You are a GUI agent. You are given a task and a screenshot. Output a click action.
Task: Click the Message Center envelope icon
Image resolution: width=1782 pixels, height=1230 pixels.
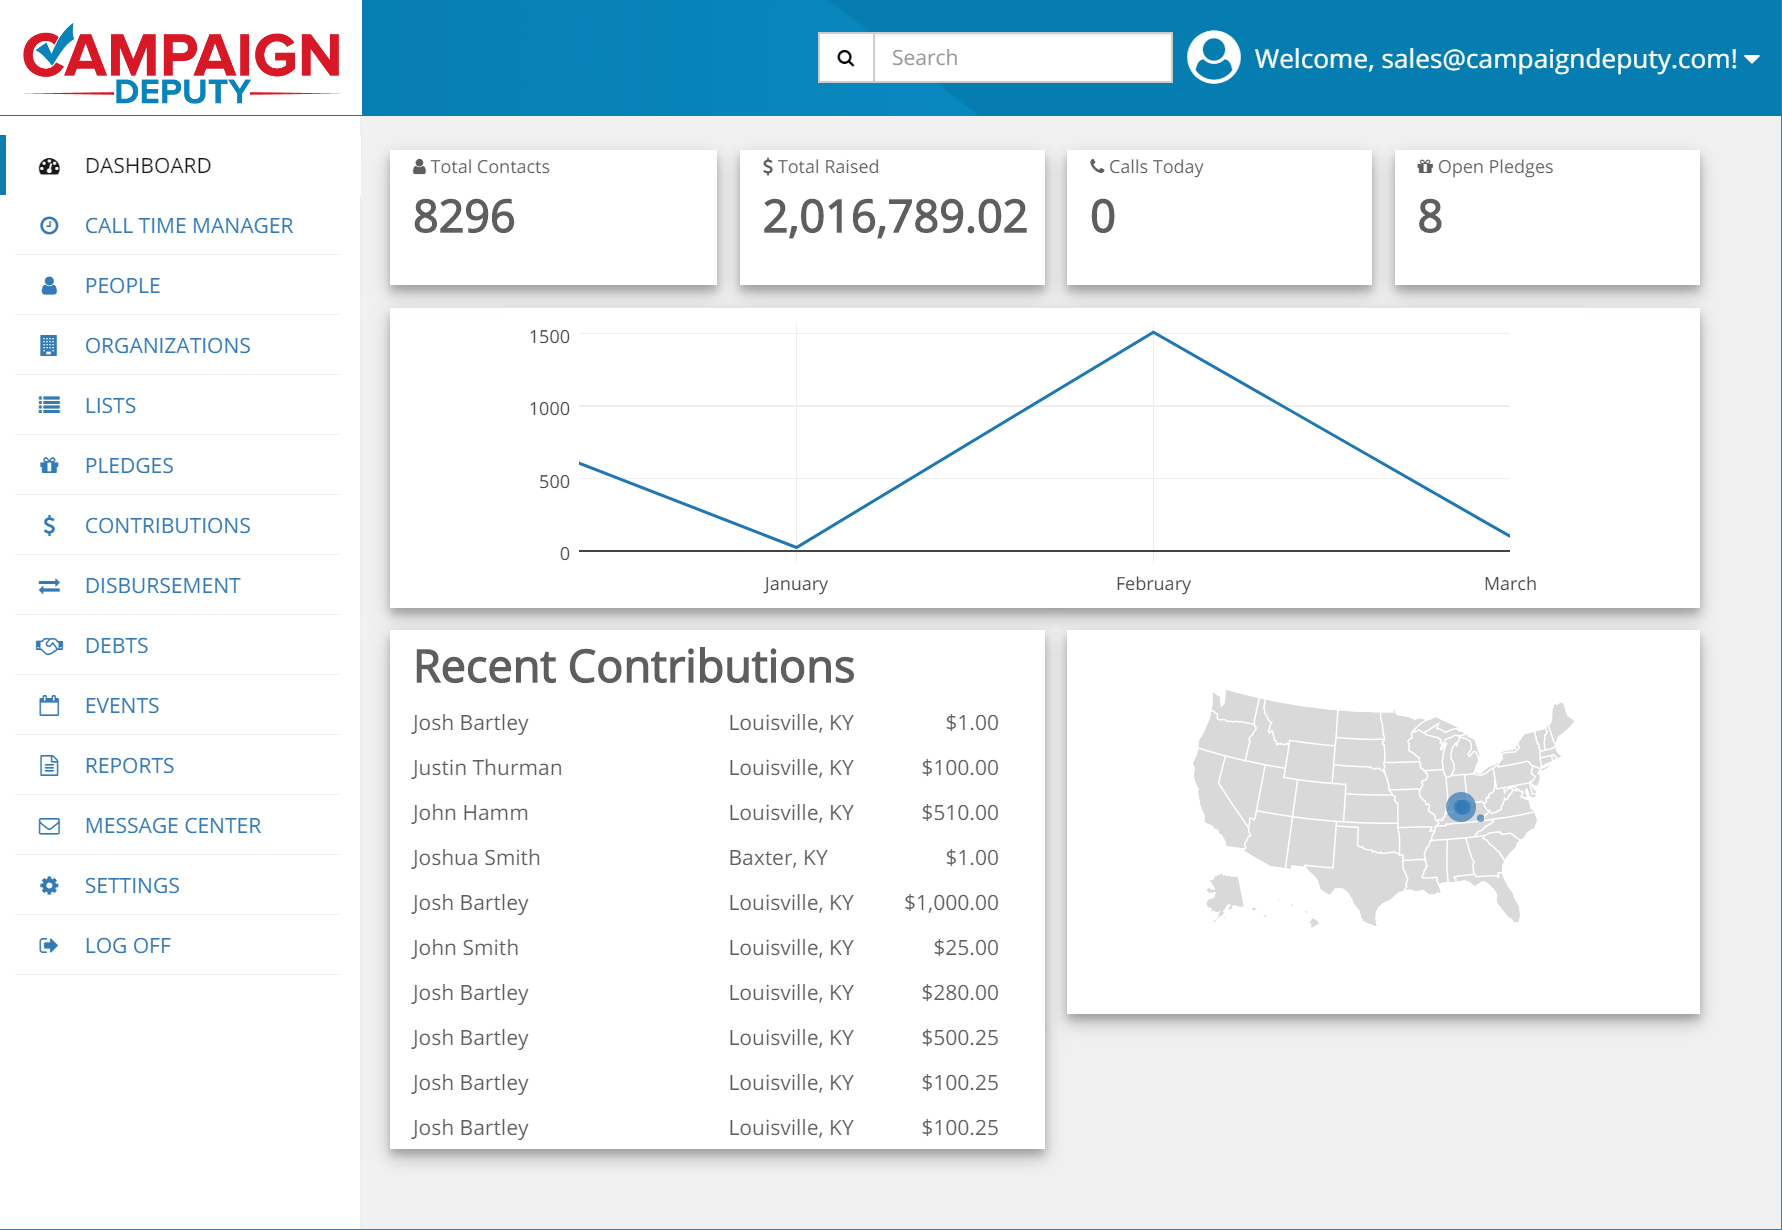(x=49, y=826)
